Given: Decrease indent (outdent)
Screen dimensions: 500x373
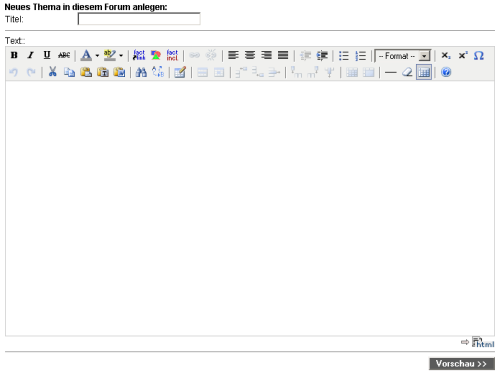Looking at the screenshot, I should click(x=305, y=56).
